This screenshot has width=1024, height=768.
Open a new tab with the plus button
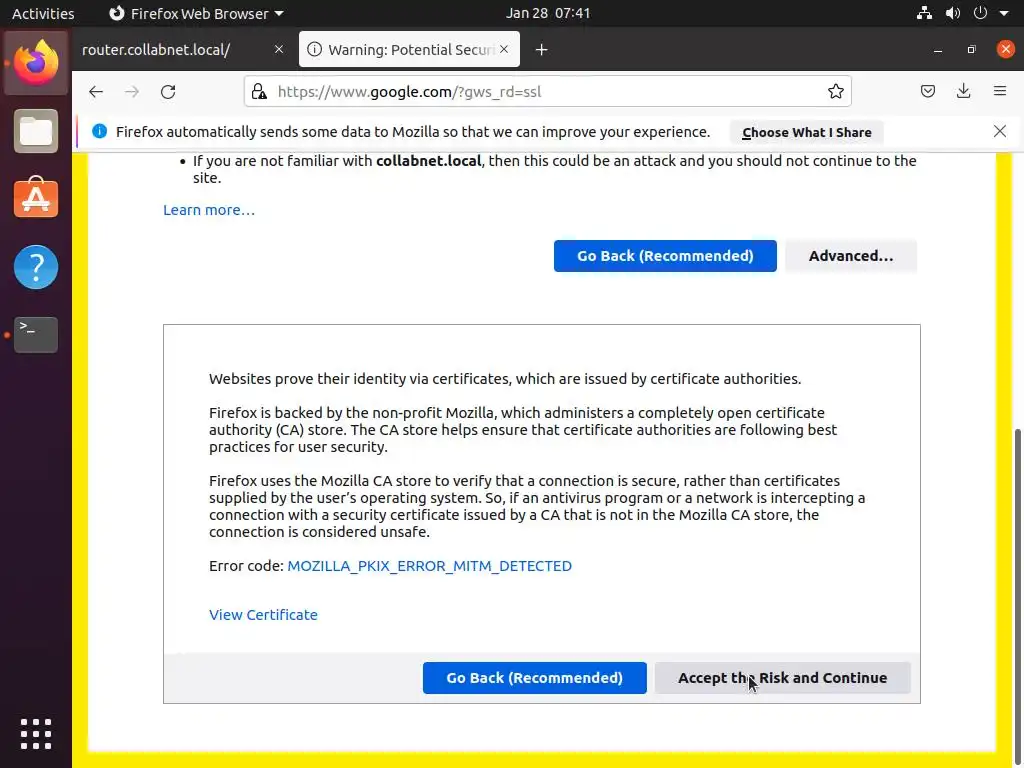541,50
